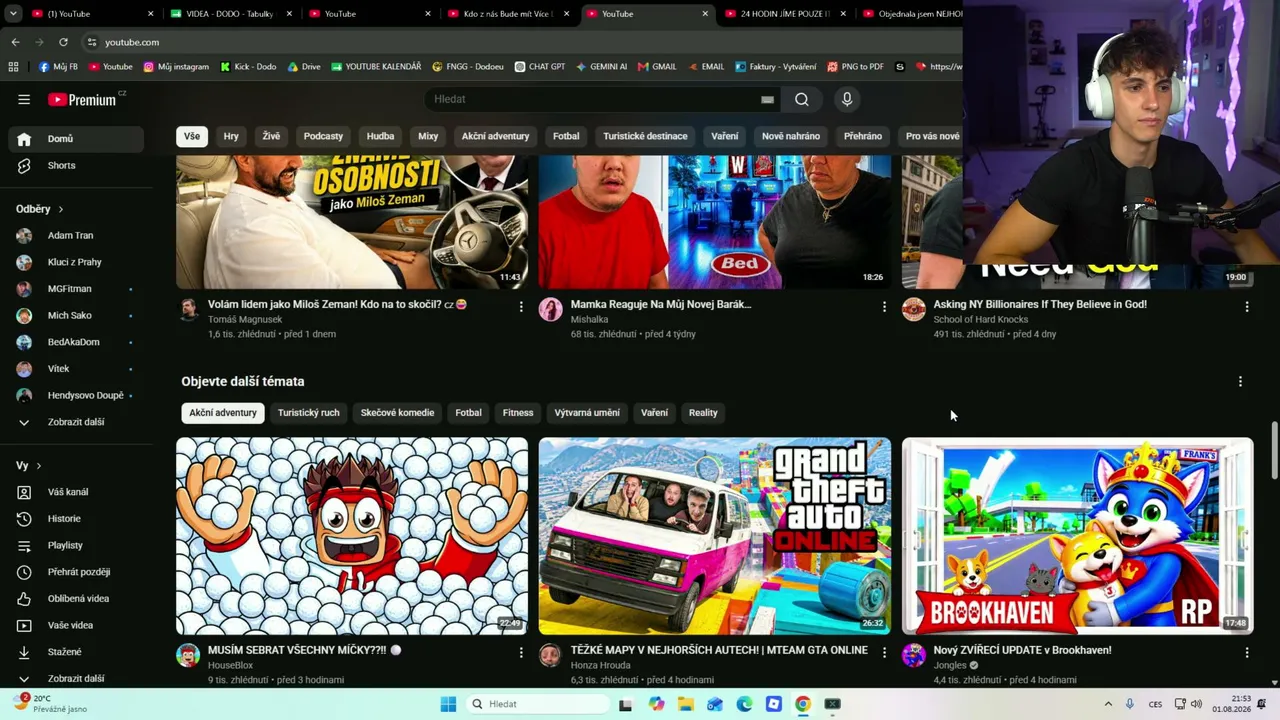This screenshot has height=720, width=1280.
Task: Open options for Asking NY Billionaires video
Action: (x=1247, y=307)
